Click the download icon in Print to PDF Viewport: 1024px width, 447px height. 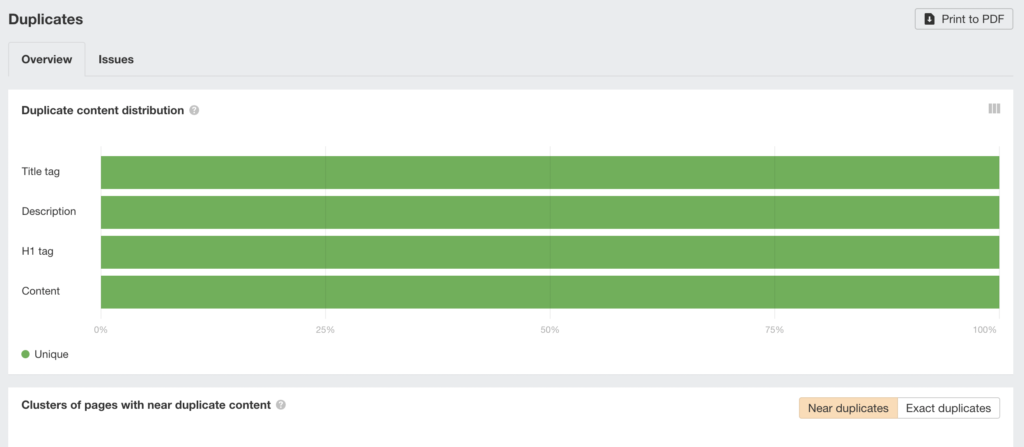[929, 19]
